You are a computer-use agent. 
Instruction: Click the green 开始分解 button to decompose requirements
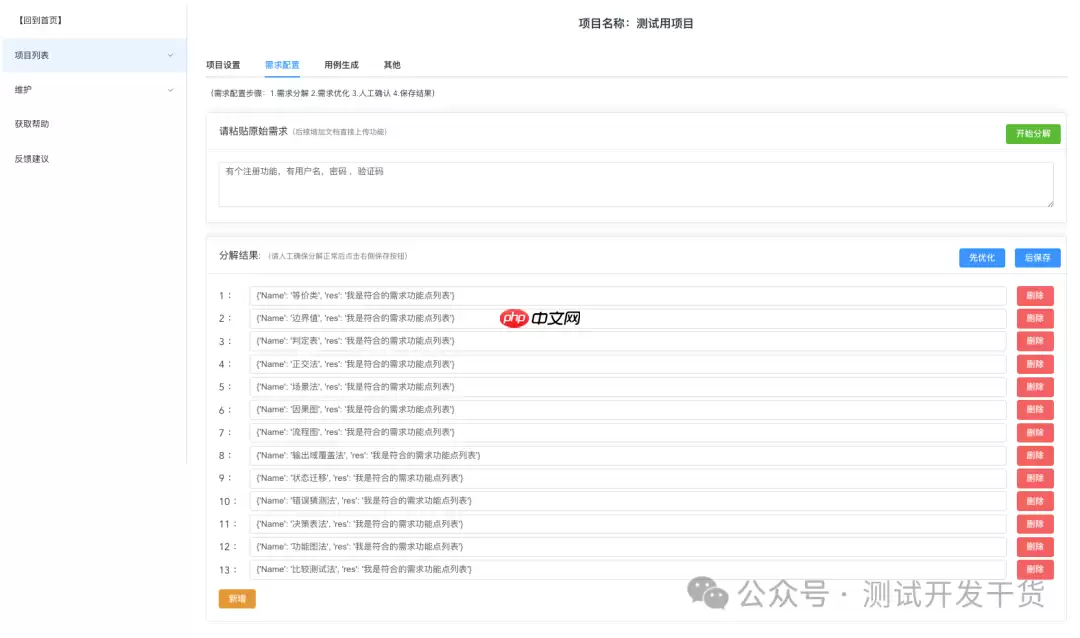coord(1032,133)
